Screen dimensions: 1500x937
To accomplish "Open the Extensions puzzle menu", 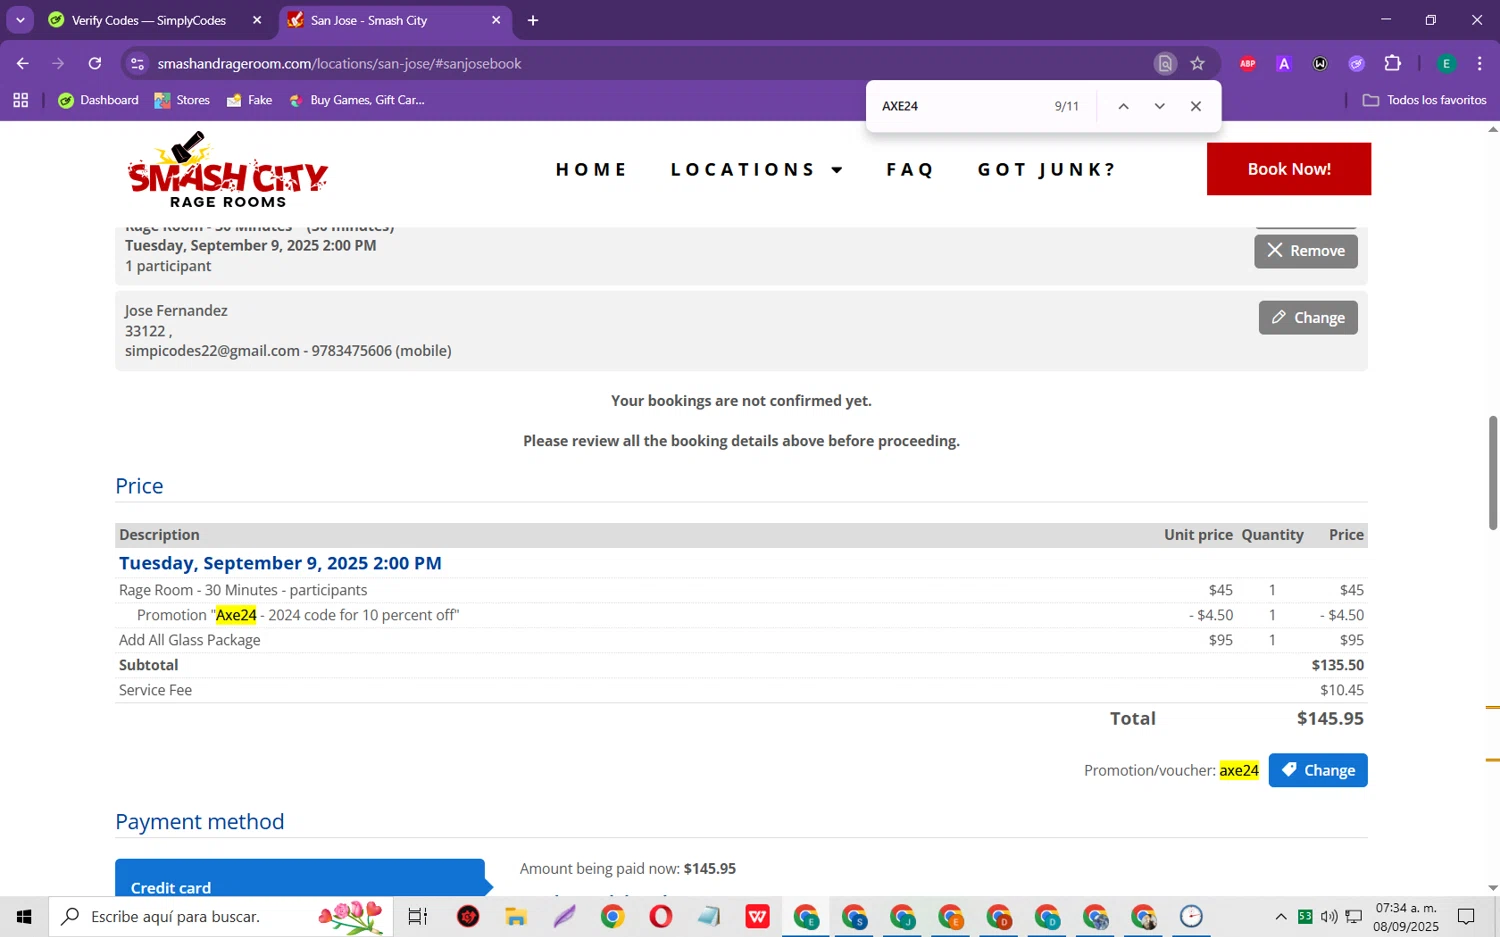I will (x=1392, y=63).
